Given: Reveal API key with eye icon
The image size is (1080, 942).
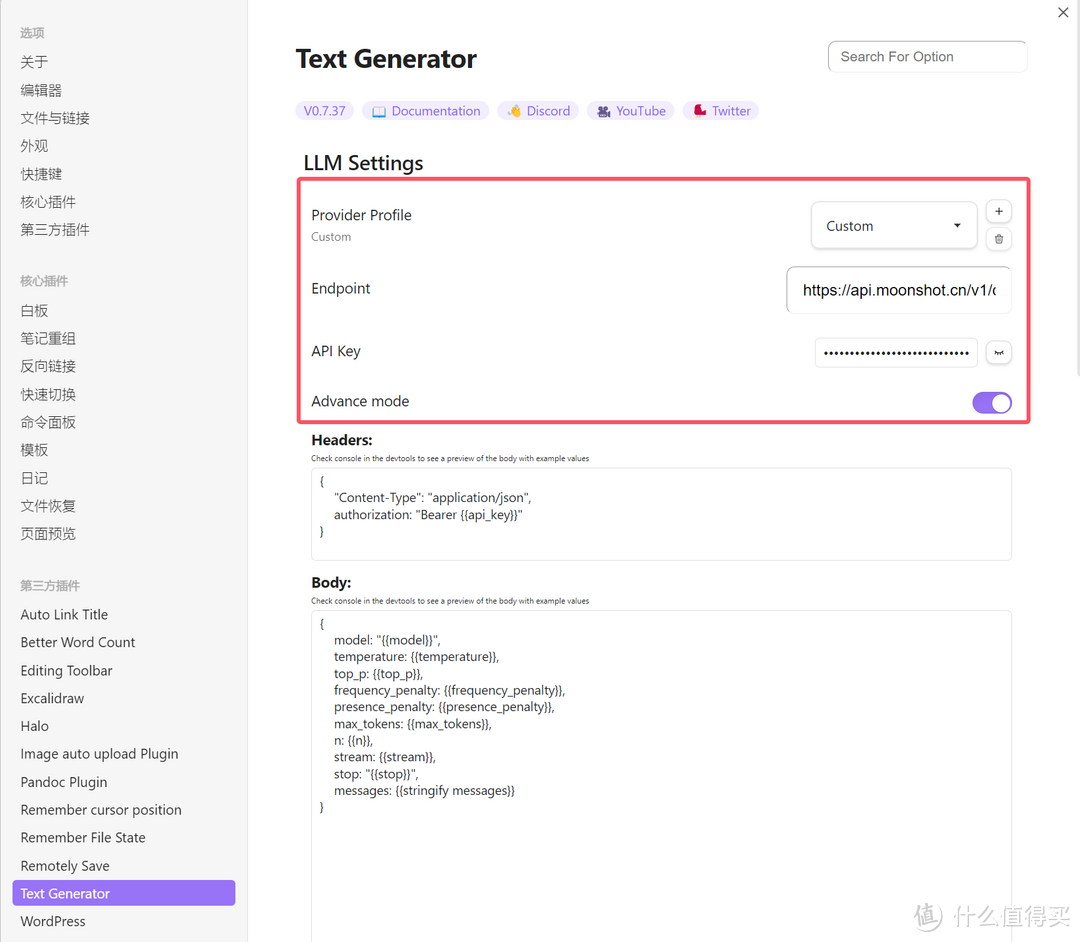Looking at the screenshot, I should point(998,352).
